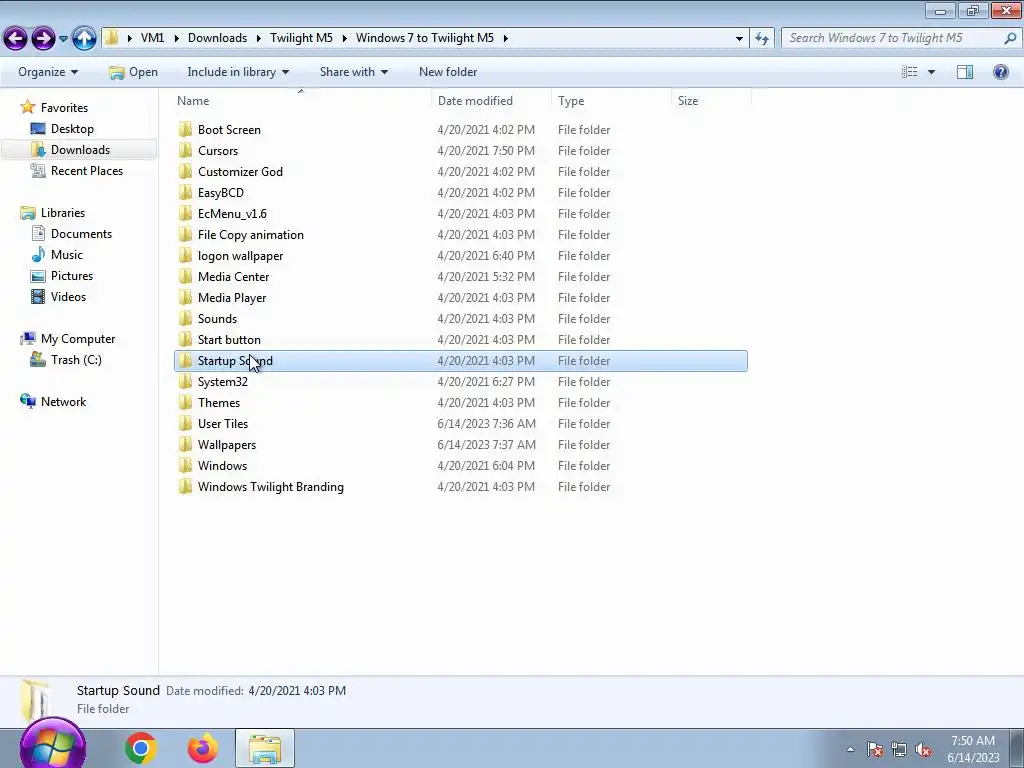Click the Windows Explorer taskbar button

pyautogui.click(x=264, y=748)
